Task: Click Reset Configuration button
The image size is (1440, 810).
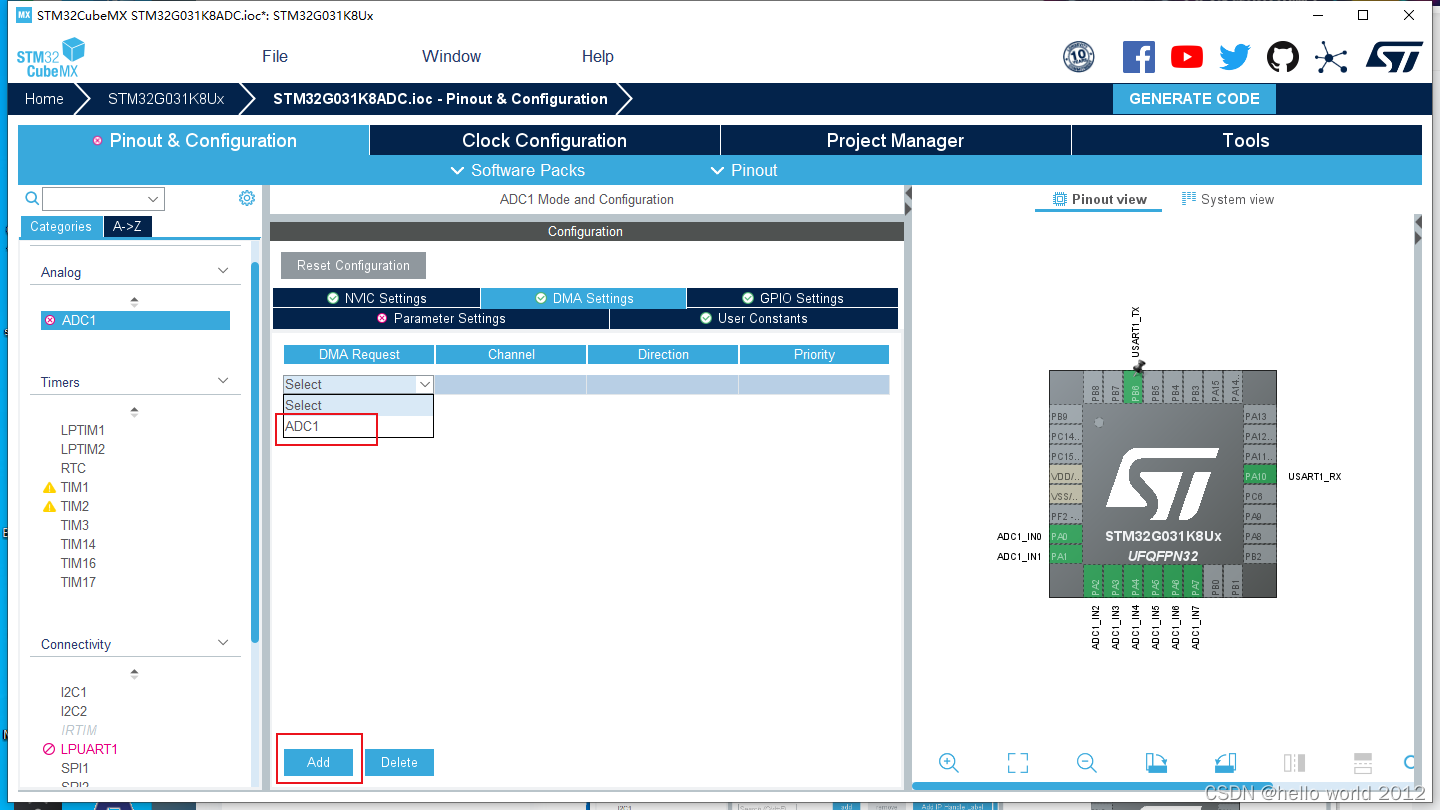Action: tap(353, 265)
